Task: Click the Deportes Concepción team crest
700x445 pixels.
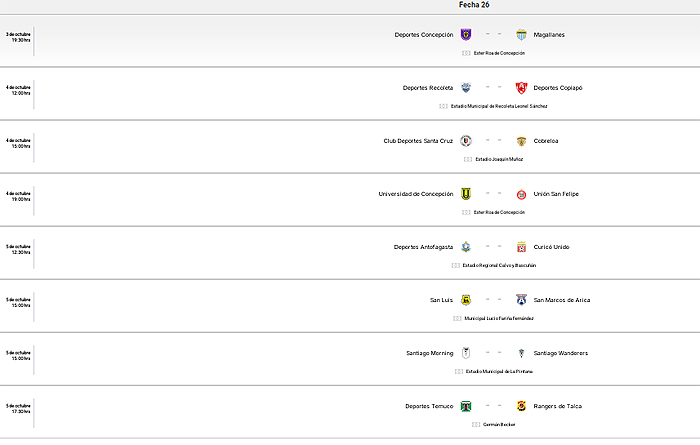Action: [x=466, y=34]
